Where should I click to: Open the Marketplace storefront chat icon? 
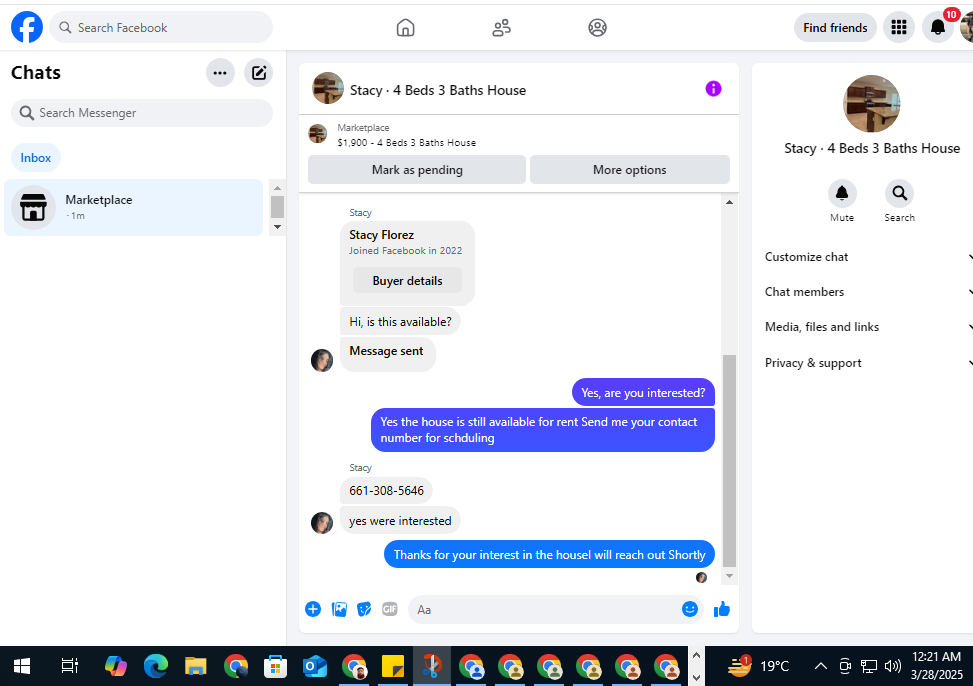click(x=33, y=207)
